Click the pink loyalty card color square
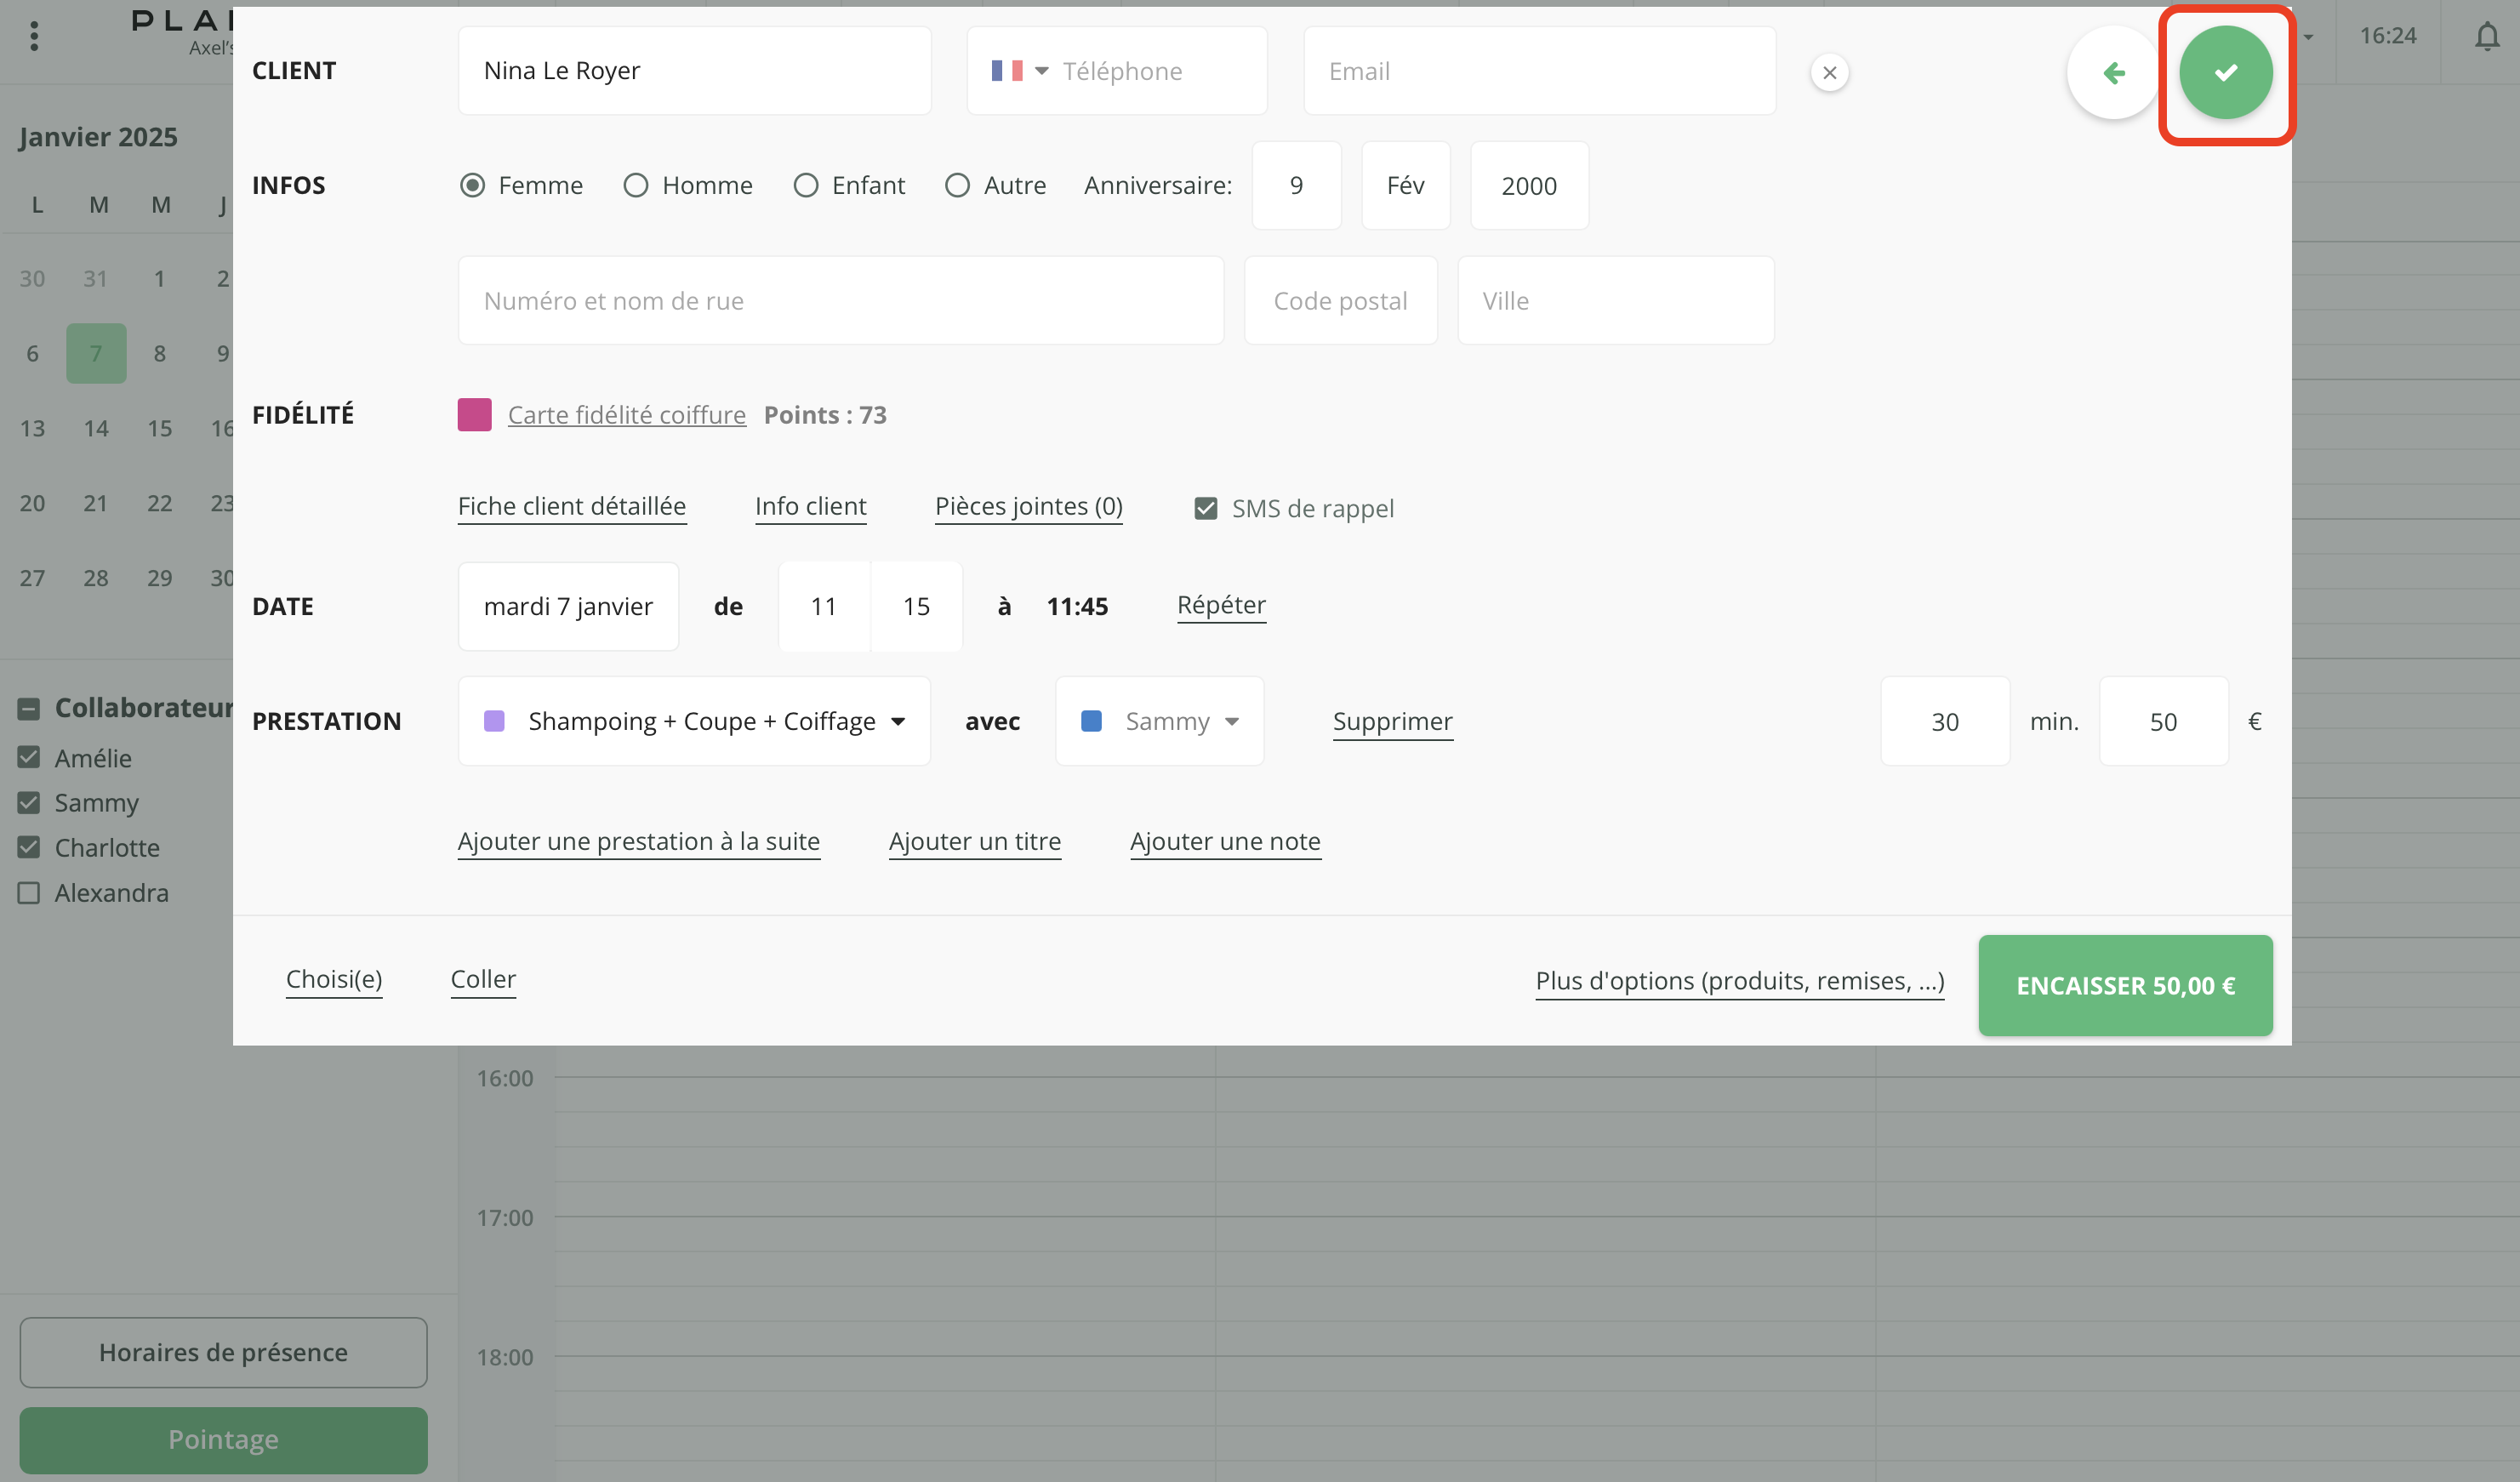The height and width of the screenshot is (1482, 2520). (x=474, y=414)
